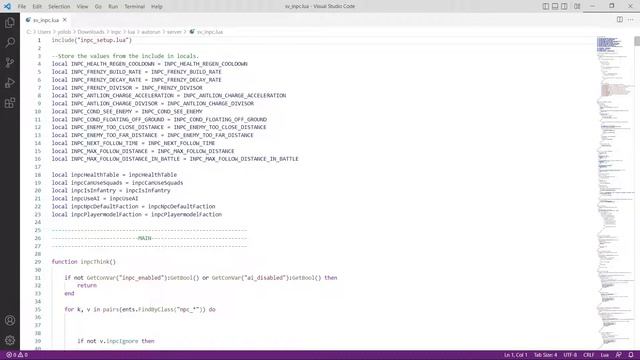Toggle the secondary side bar layout icon
640x360 pixels.
[564, 6]
